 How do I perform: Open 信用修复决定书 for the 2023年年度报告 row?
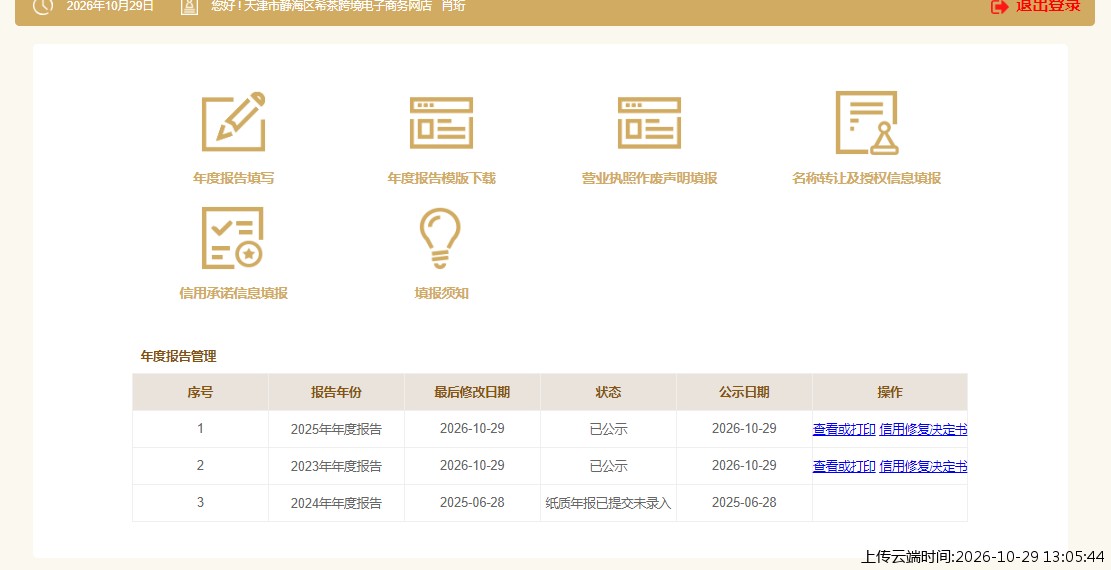click(x=923, y=466)
